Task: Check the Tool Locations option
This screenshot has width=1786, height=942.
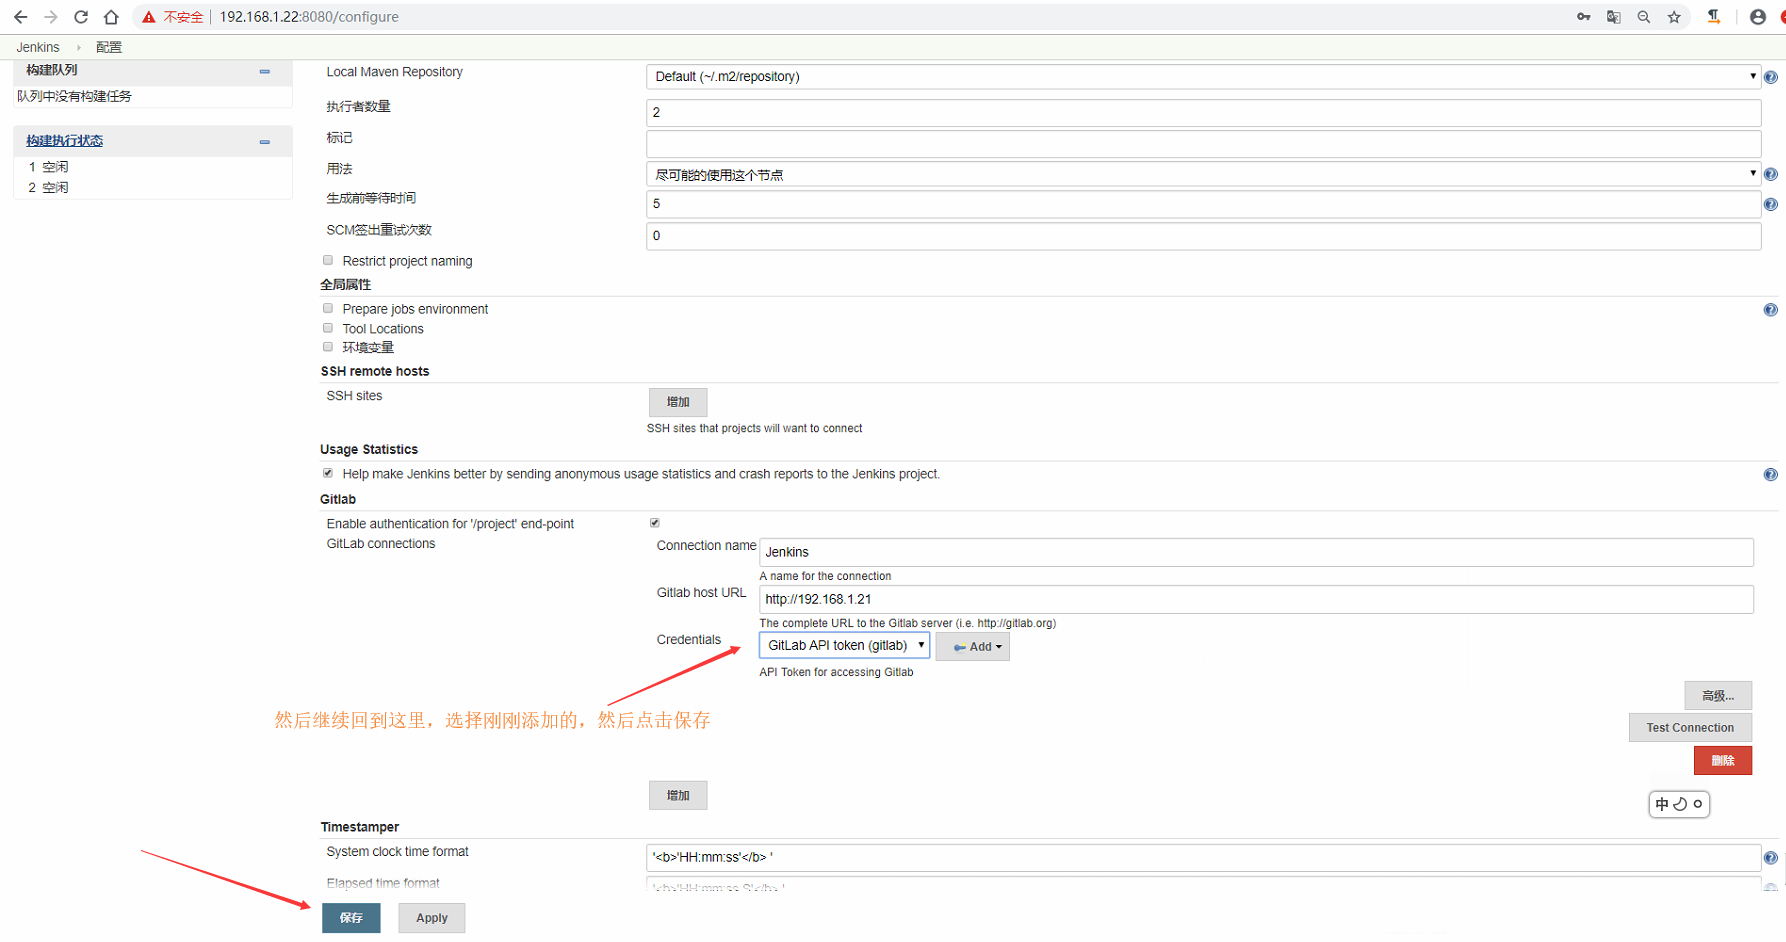Action: (328, 328)
